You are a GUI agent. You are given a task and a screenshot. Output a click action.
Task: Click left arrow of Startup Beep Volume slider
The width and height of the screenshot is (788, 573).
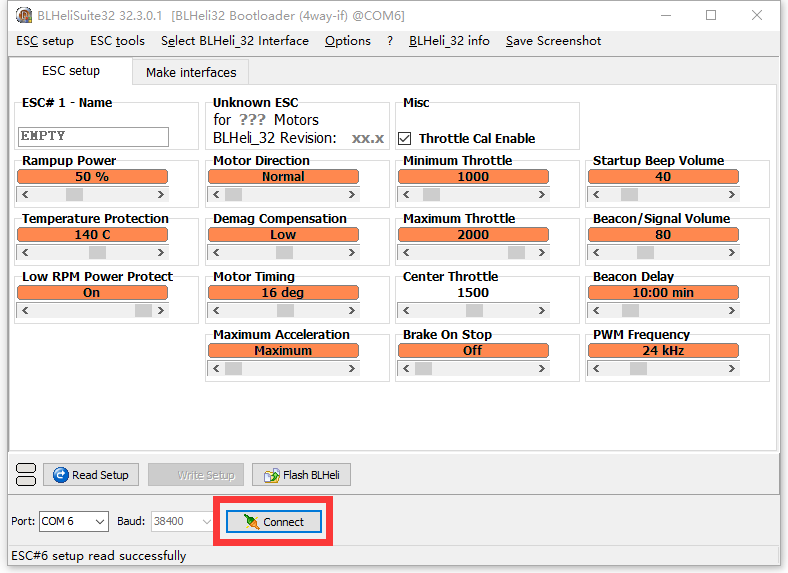tap(596, 195)
